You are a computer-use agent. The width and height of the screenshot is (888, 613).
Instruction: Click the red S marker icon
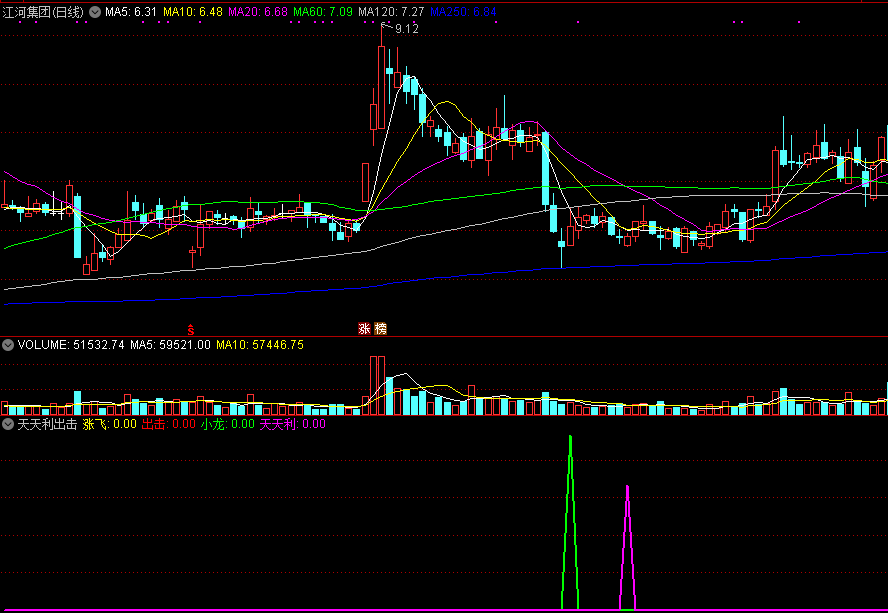click(x=191, y=329)
